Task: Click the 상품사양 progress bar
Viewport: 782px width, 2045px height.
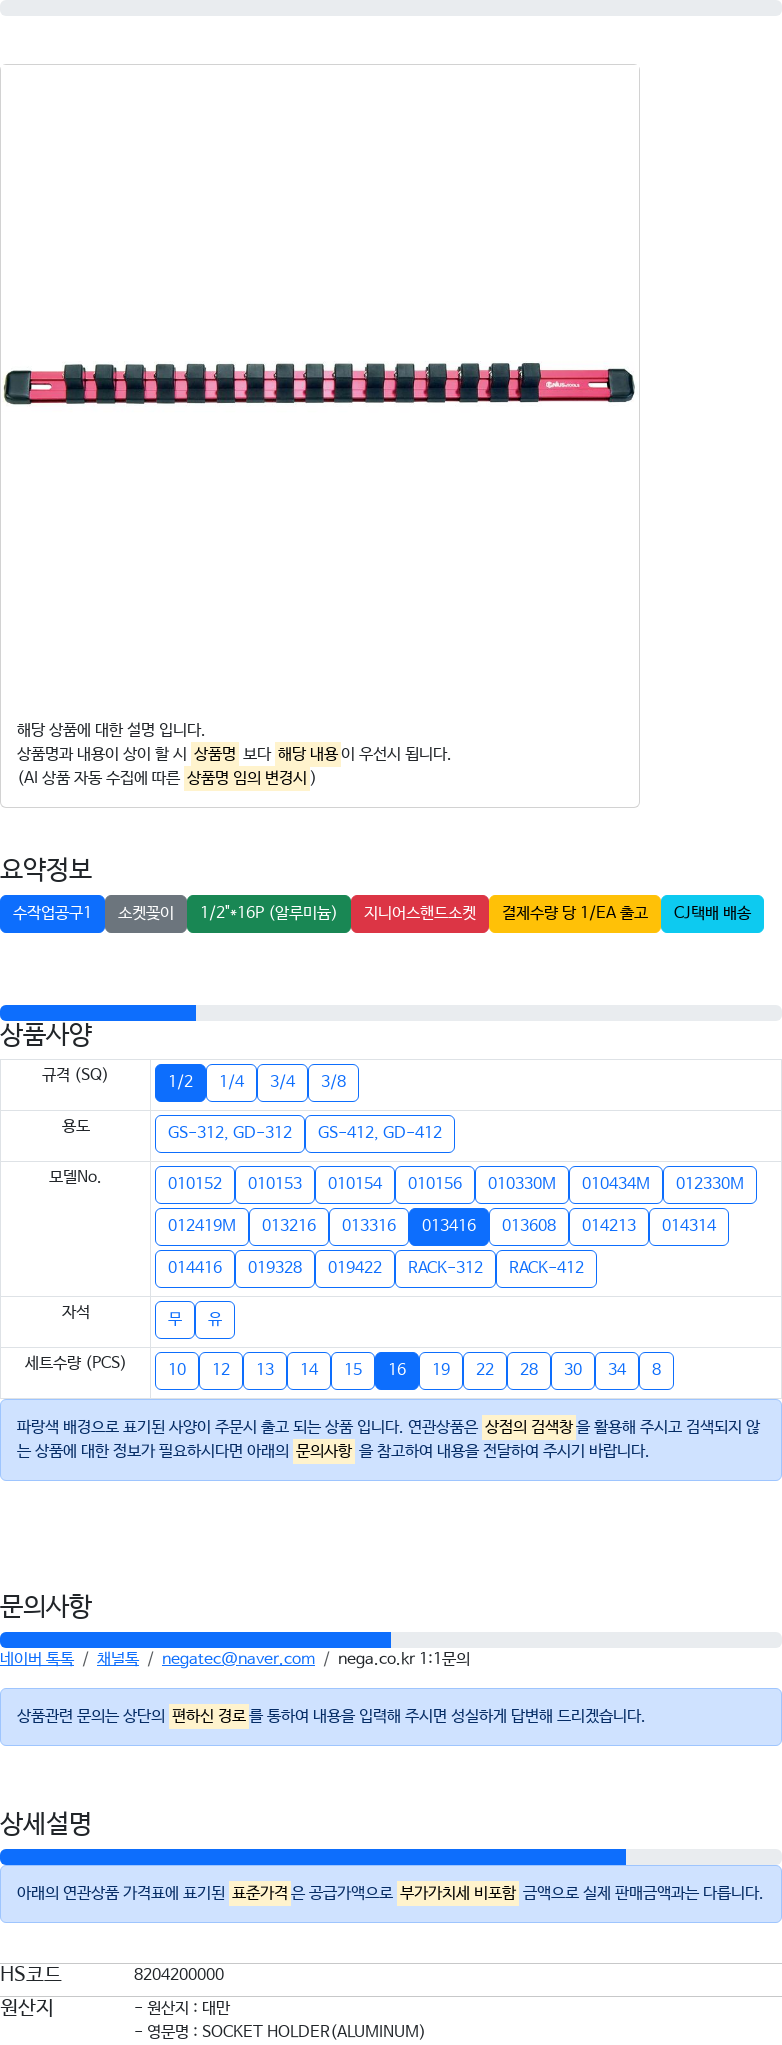Action: point(391,1013)
